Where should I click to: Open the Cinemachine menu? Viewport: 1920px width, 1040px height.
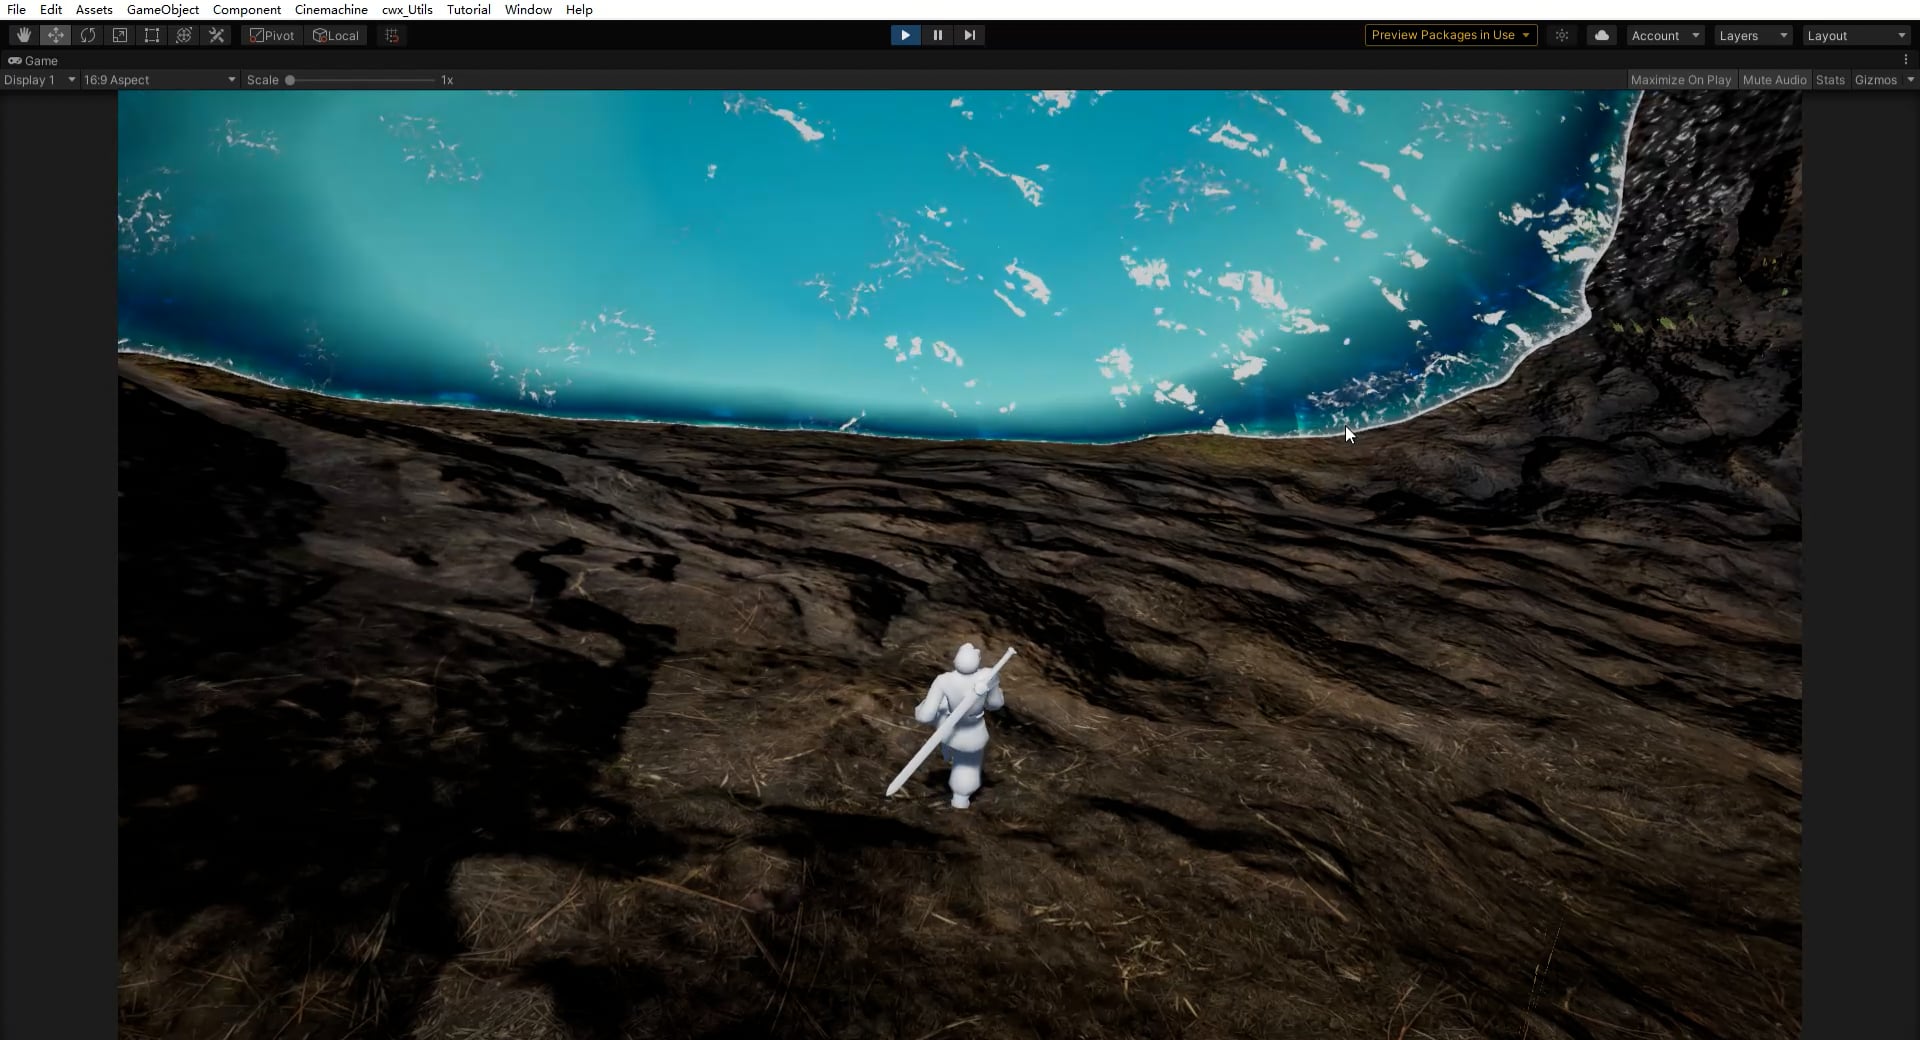tap(331, 9)
